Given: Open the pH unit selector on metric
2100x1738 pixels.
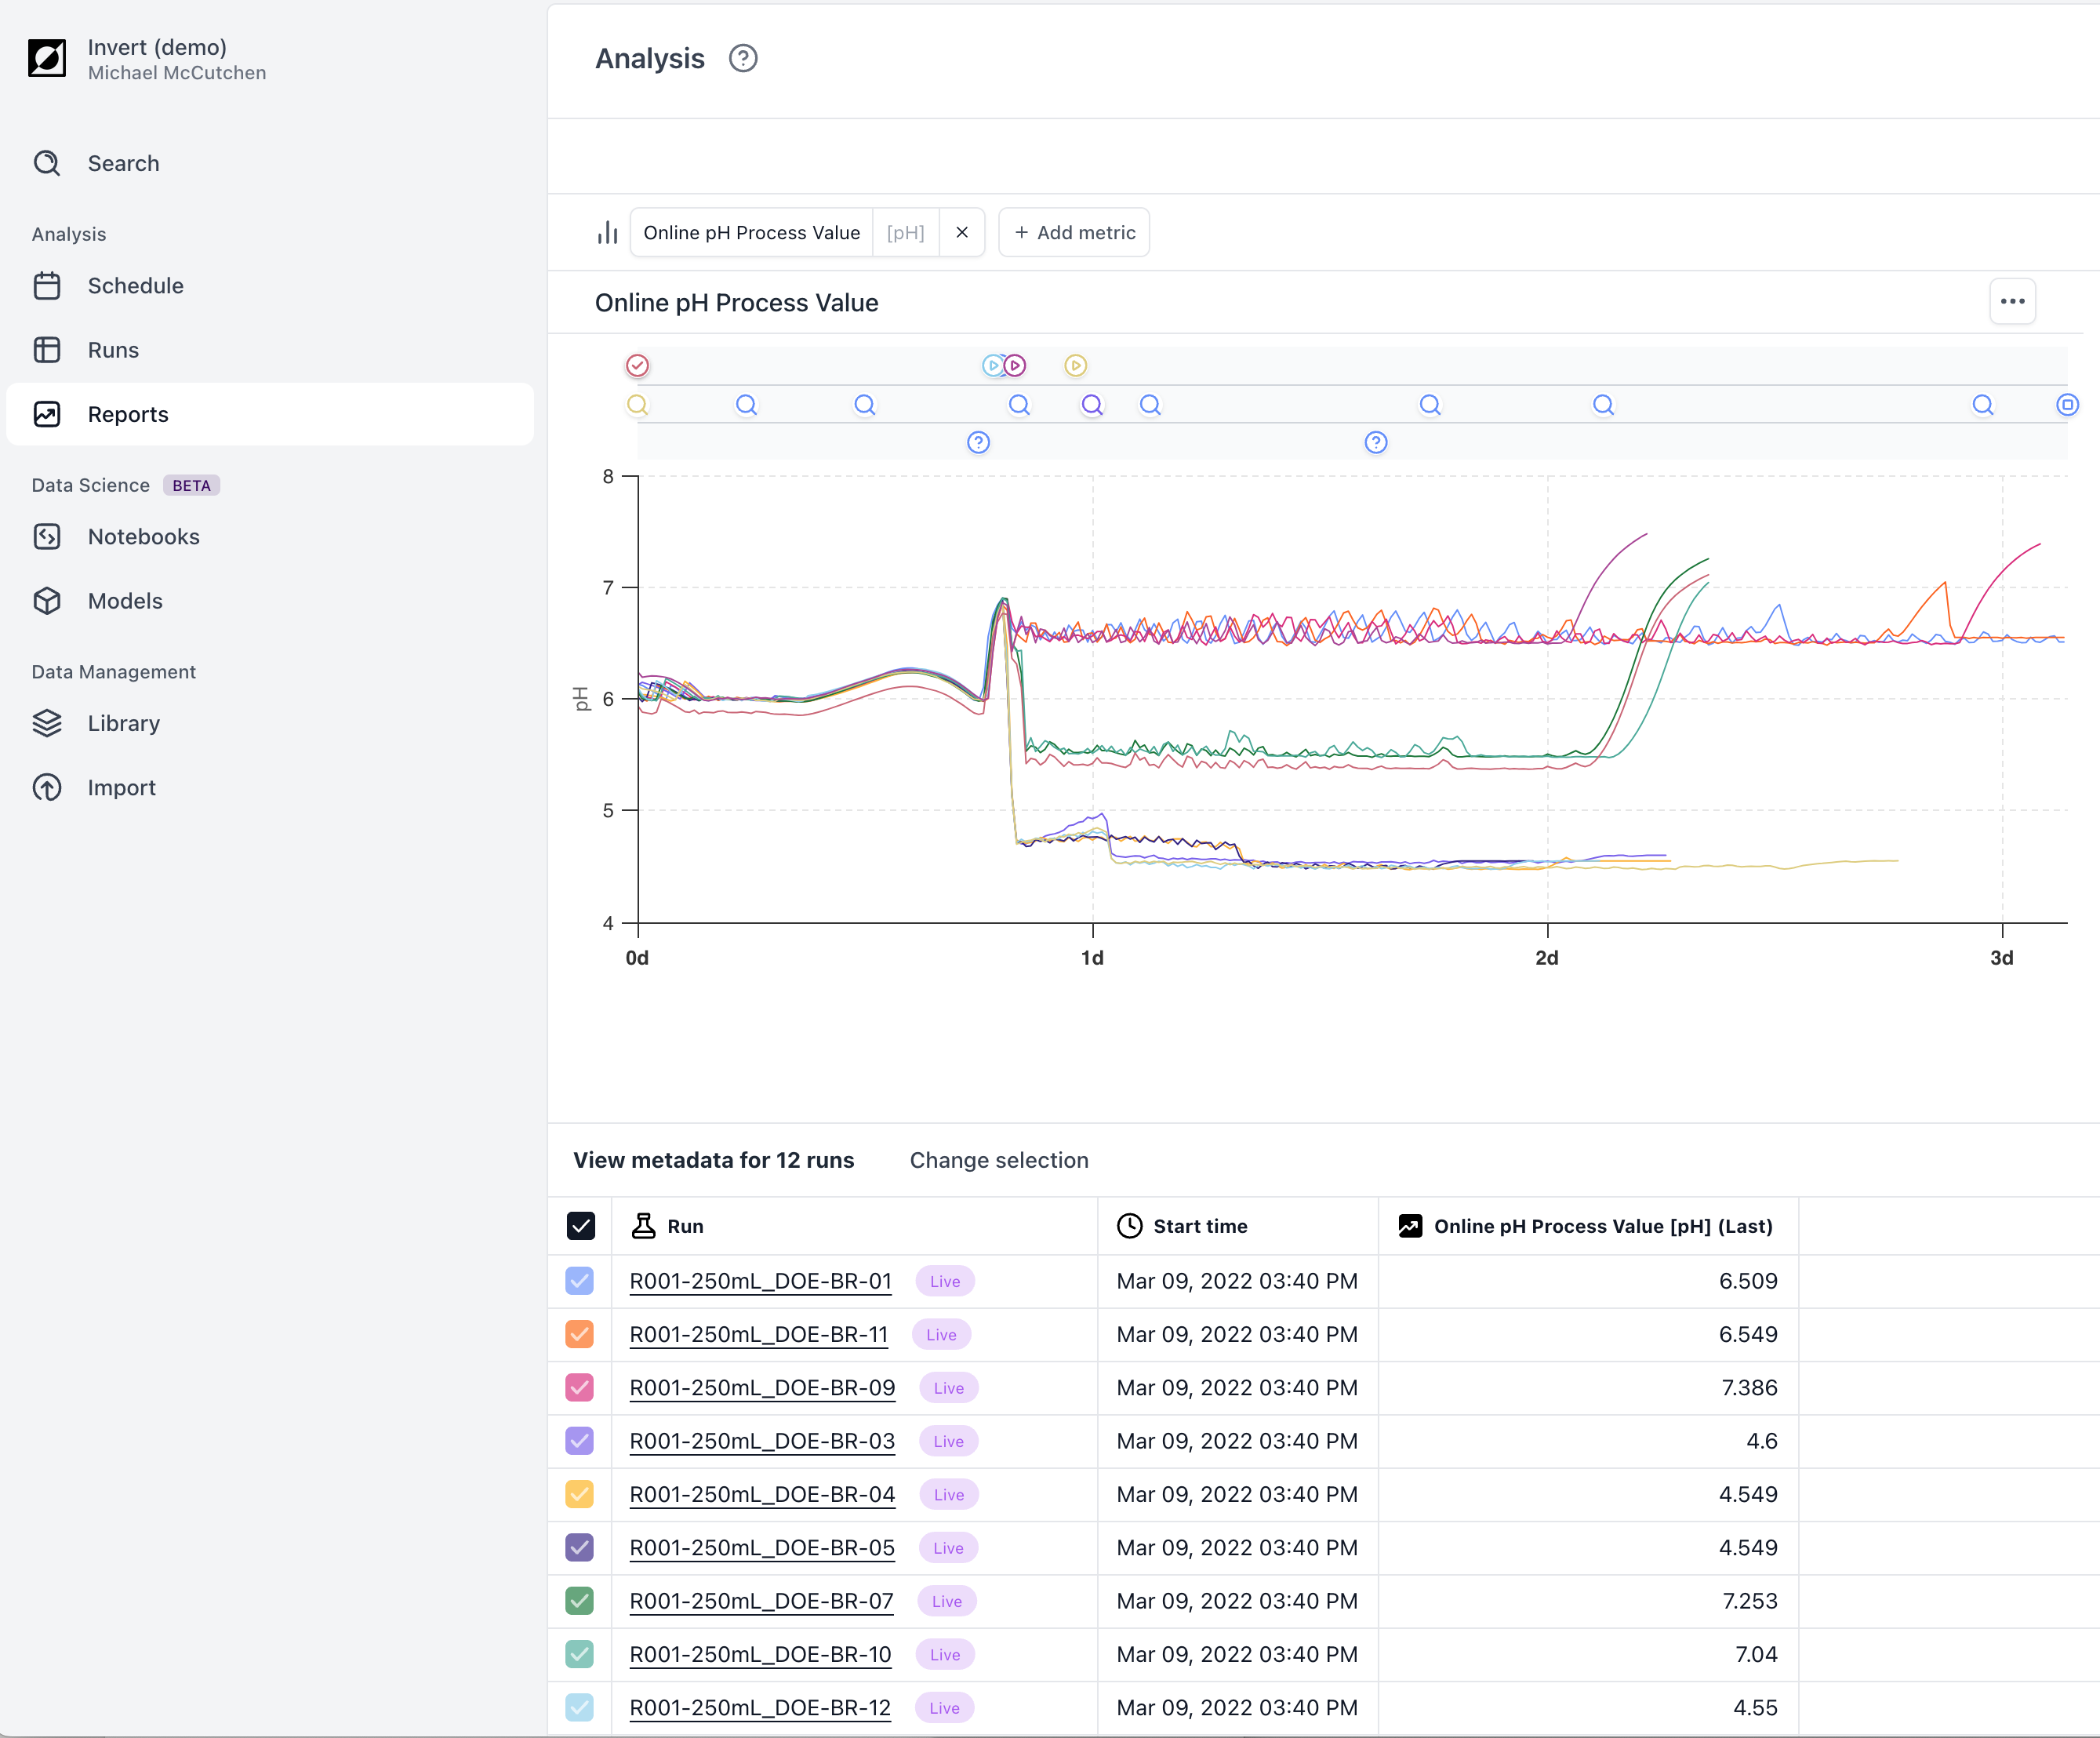Looking at the screenshot, I should [905, 232].
